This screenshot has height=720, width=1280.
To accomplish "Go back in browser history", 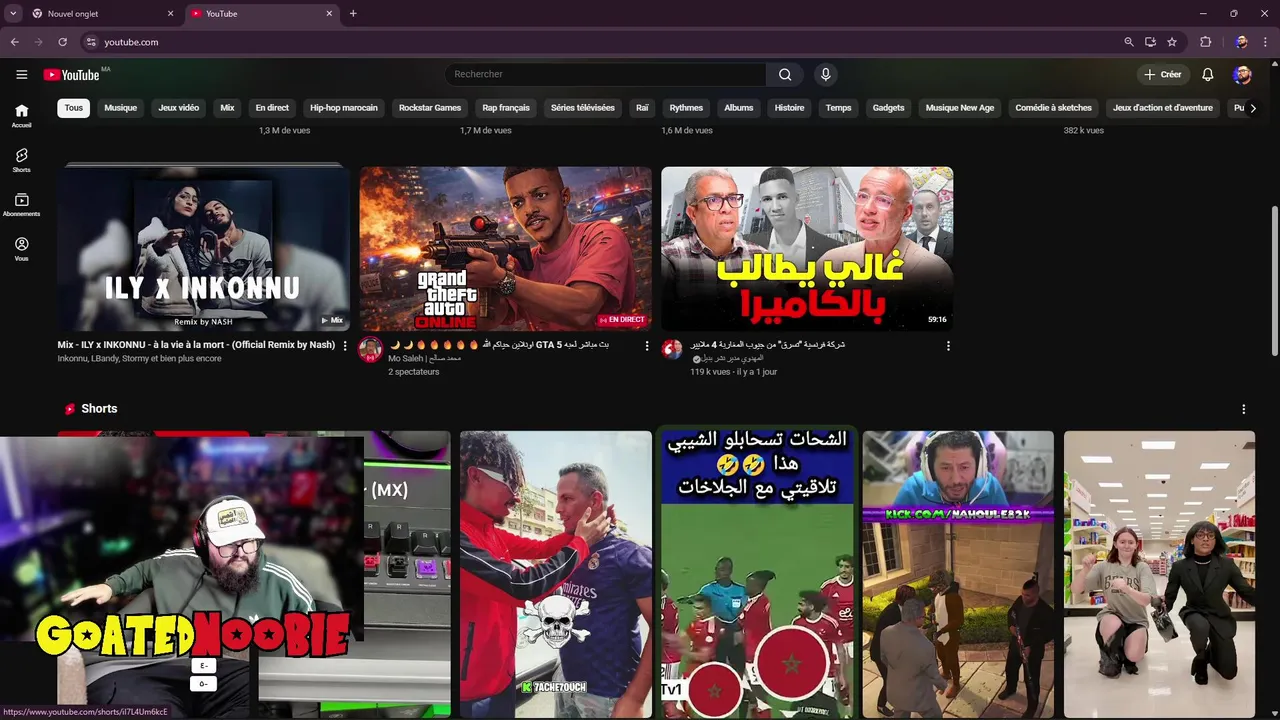I will point(14,42).
